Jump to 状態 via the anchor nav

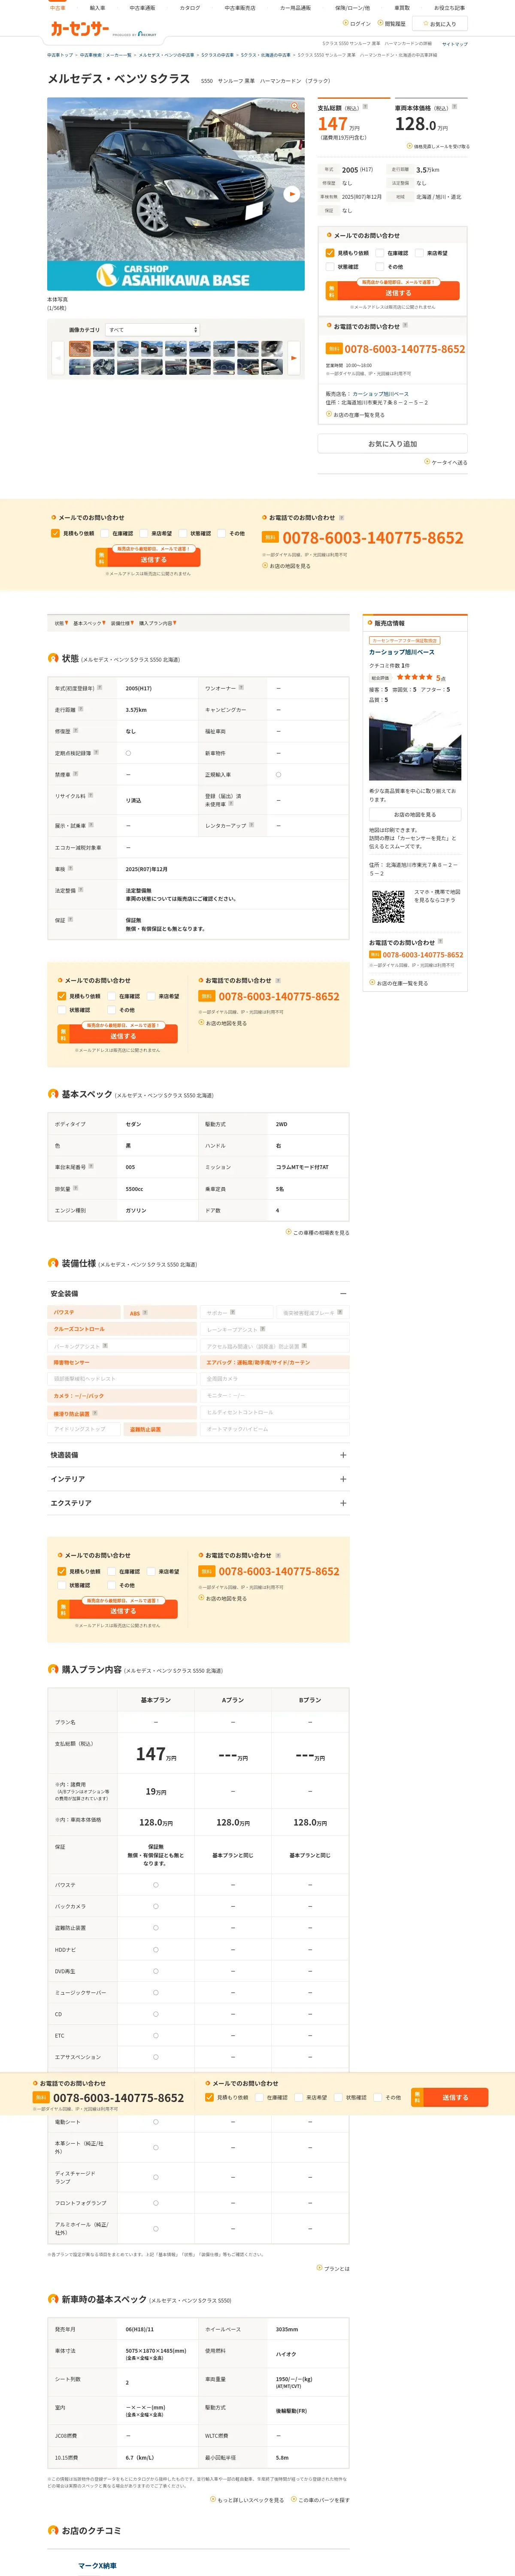(61, 623)
